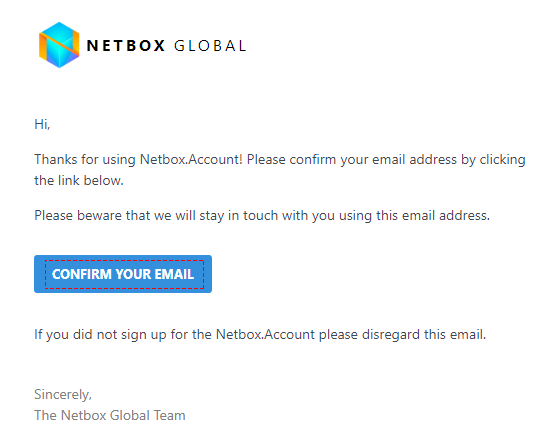Click "using this email address." text
The height and width of the screenshot is (443, 548).
pyautogui.click(x=414, y=216)
